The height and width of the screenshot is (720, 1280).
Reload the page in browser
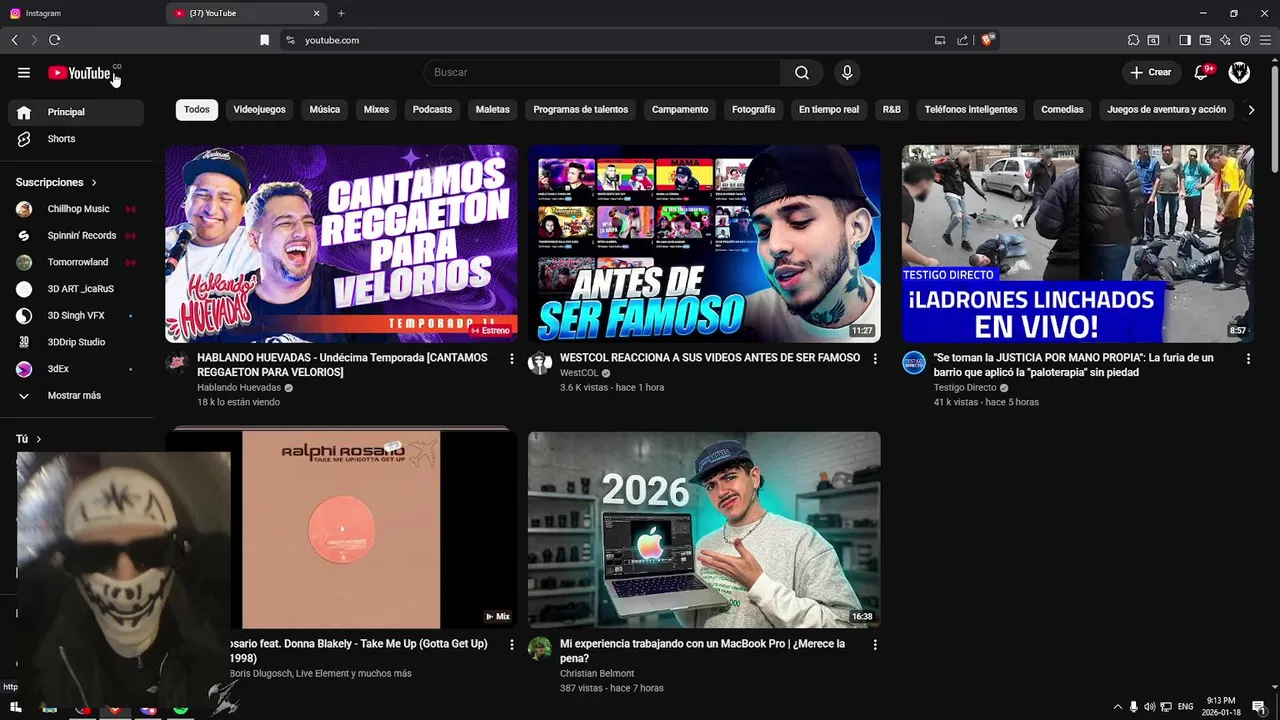click(x=54, y=40)
